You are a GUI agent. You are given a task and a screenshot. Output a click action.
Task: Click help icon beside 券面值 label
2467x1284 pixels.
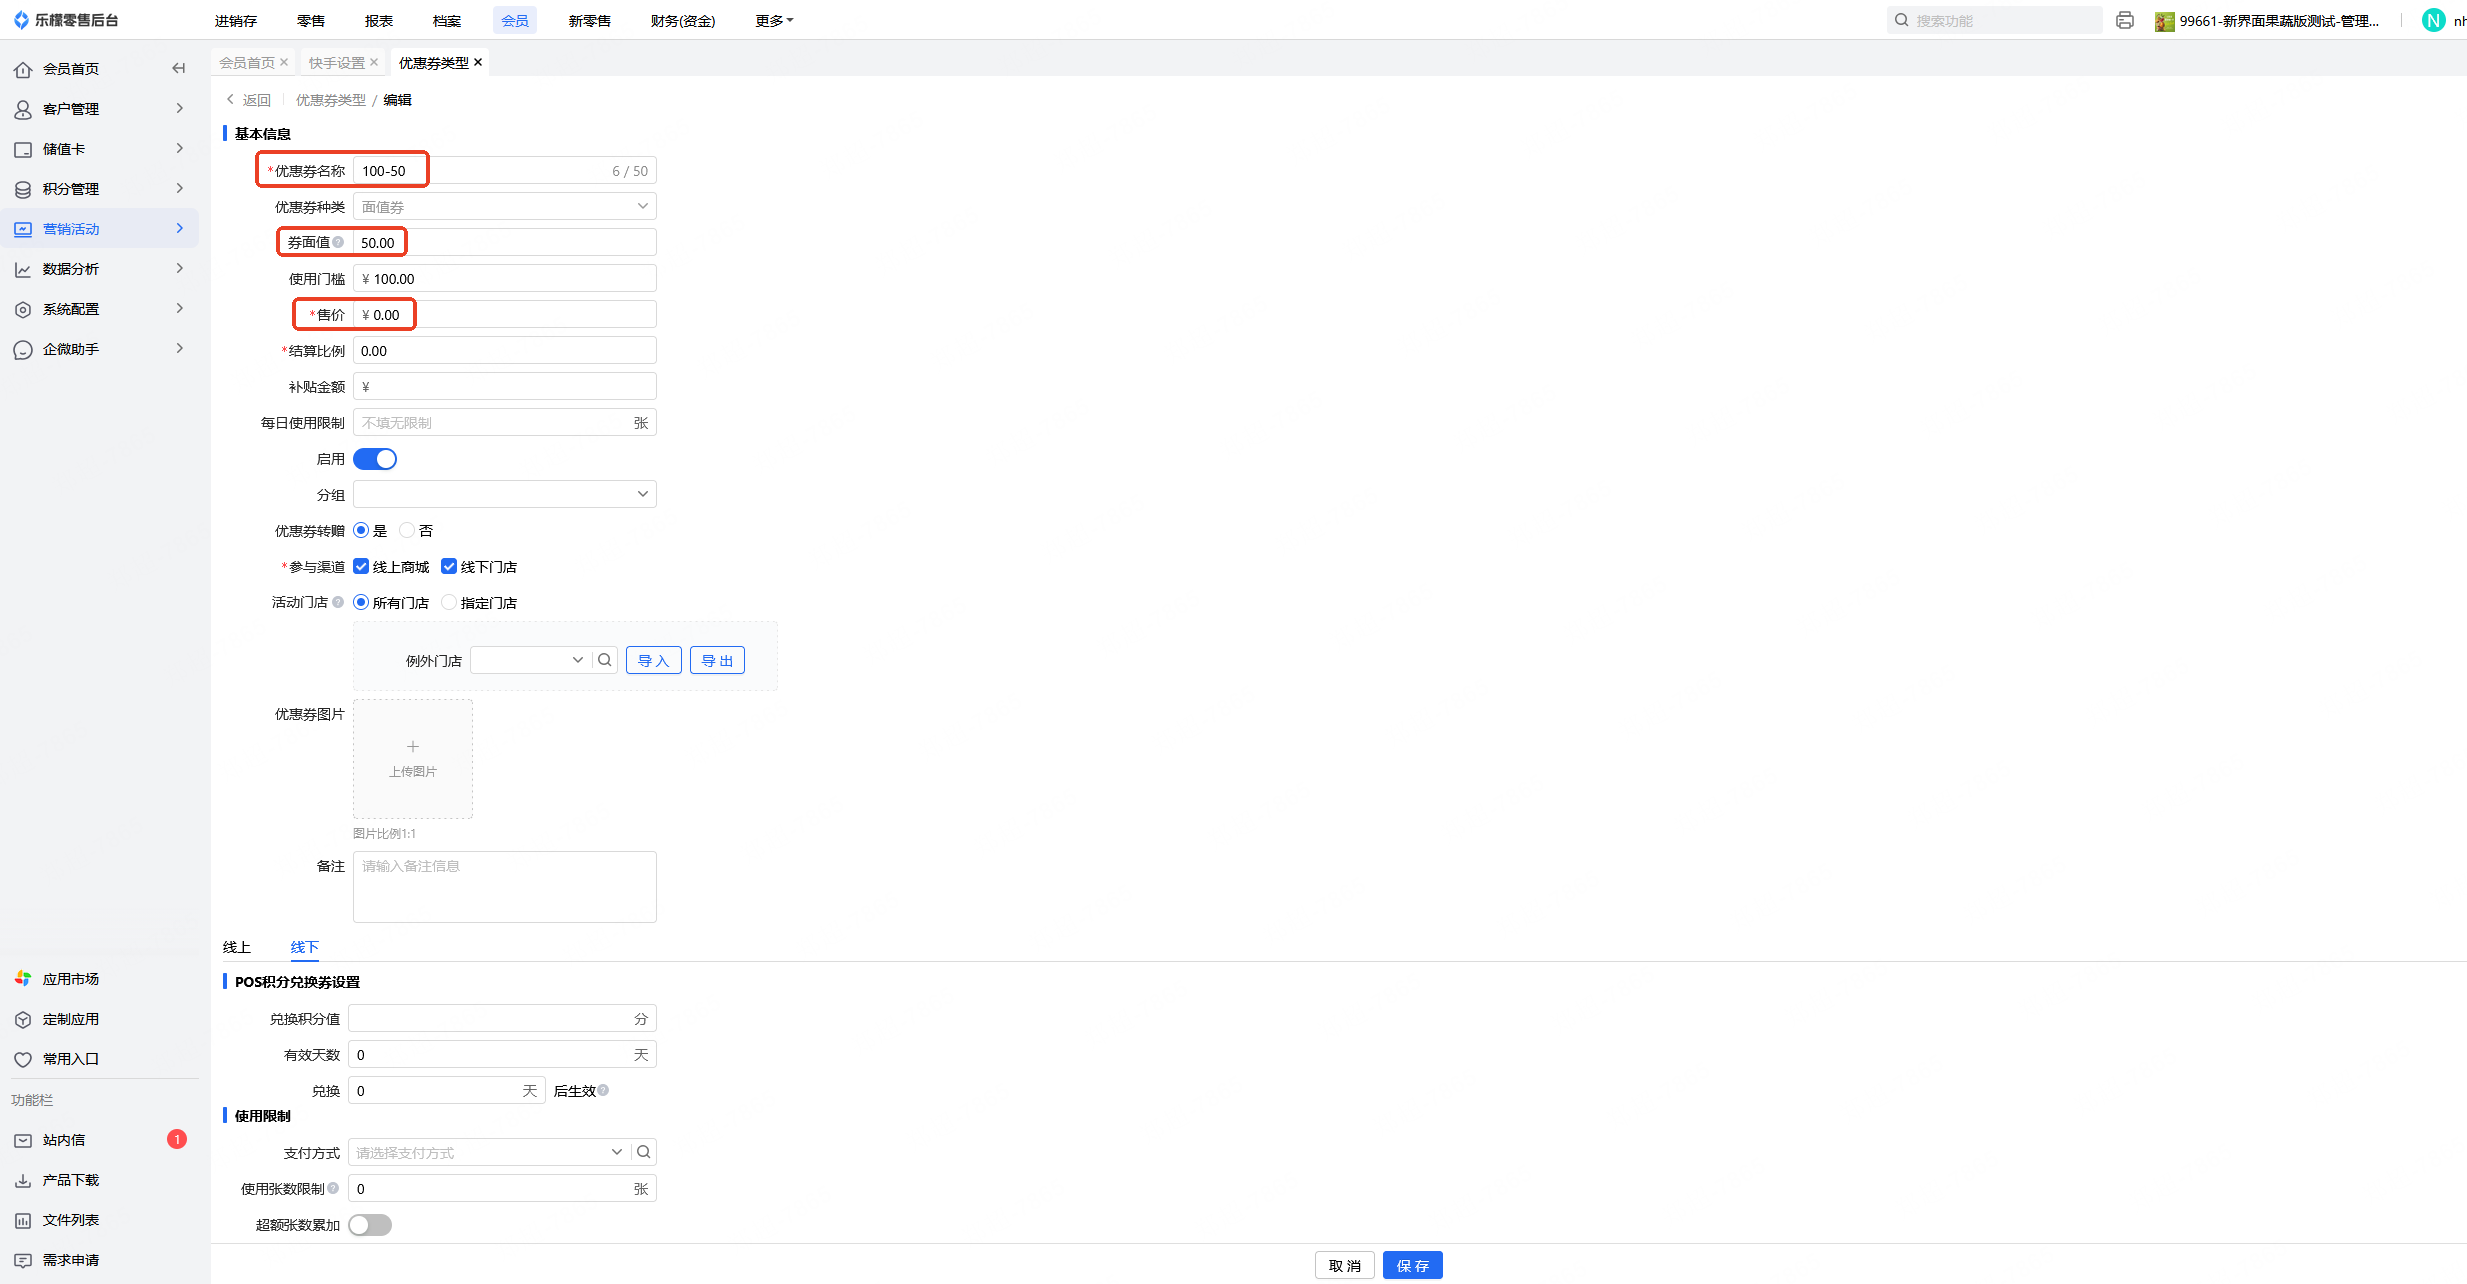338,242
